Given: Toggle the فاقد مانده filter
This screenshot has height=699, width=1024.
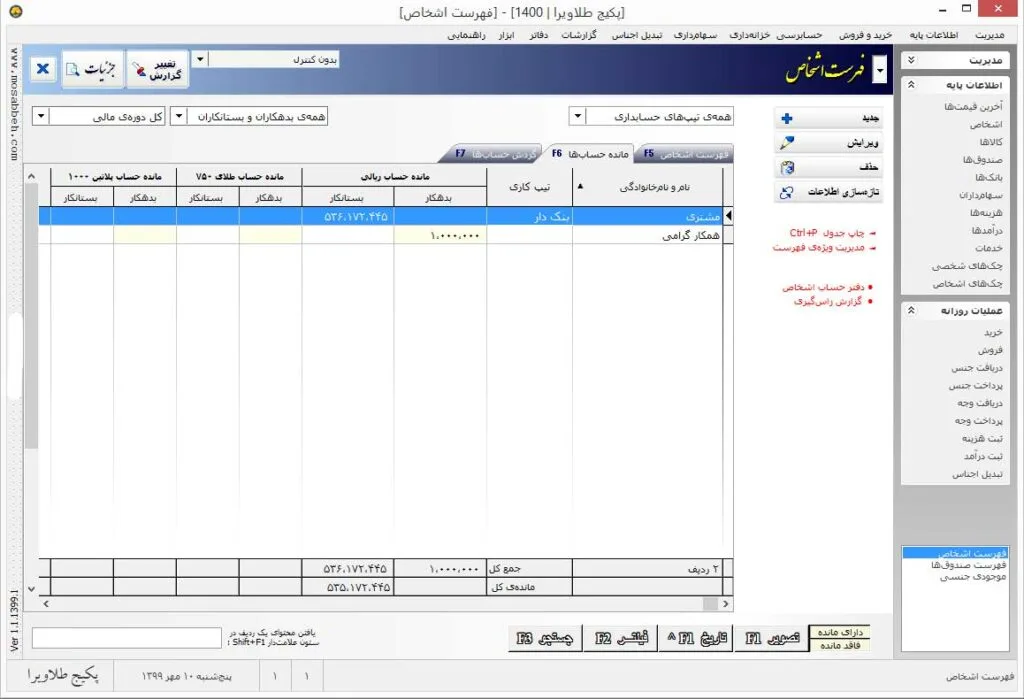Looking at the screenshot, I should point(840,645).
